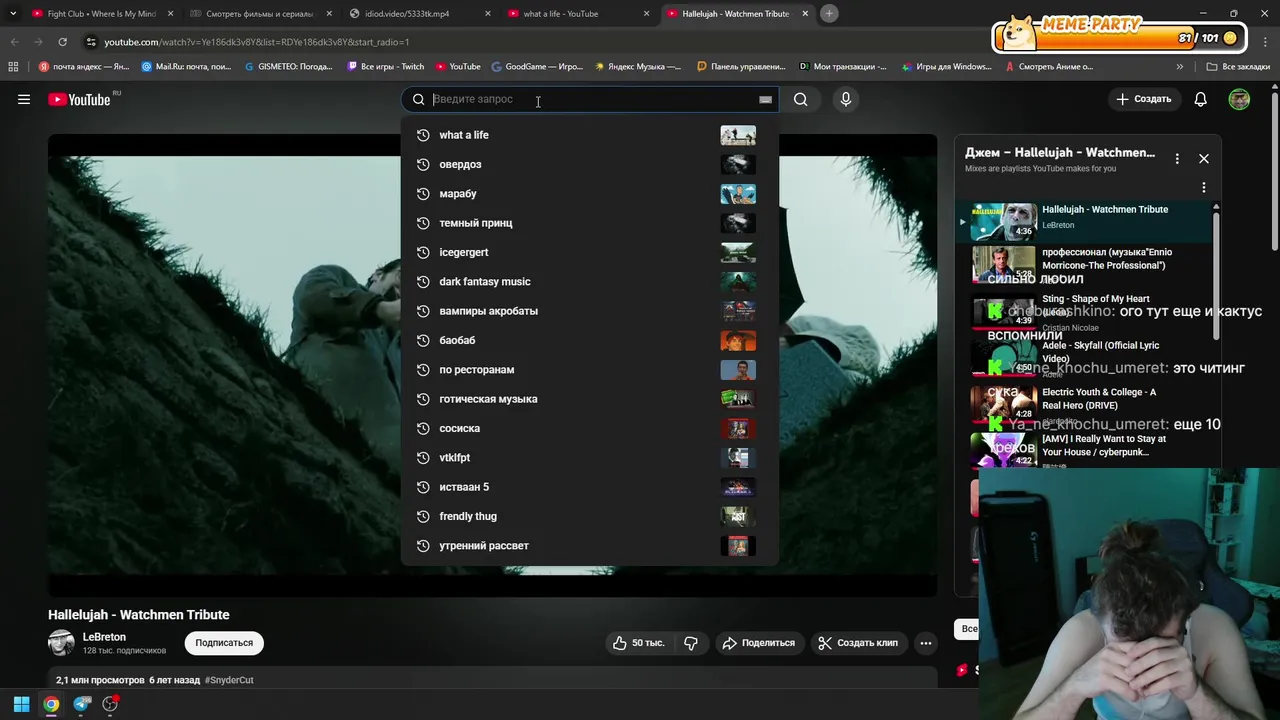Click the dislike thumbs-down button
This screenshot has height=720, width=1280.
(691, 643)
